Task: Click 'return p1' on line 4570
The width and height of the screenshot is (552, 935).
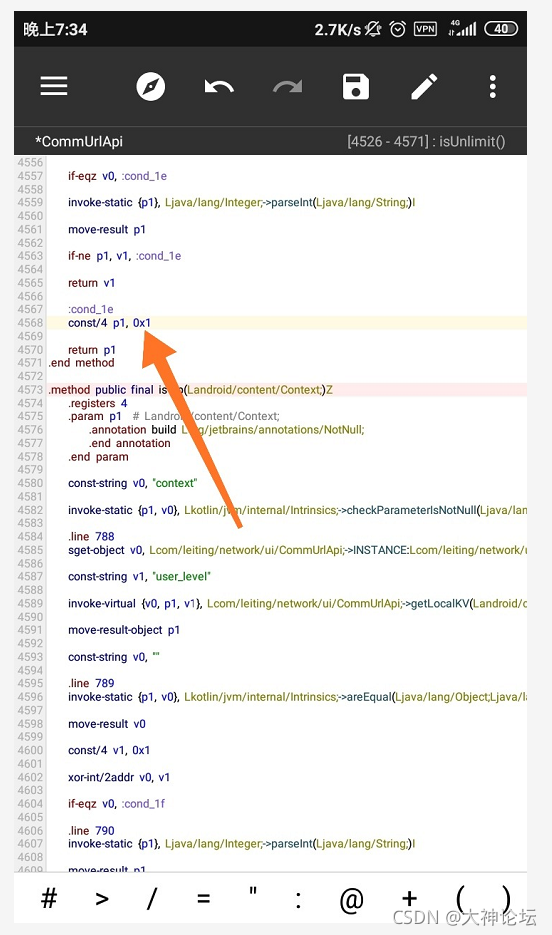Action: pos(91,349)
